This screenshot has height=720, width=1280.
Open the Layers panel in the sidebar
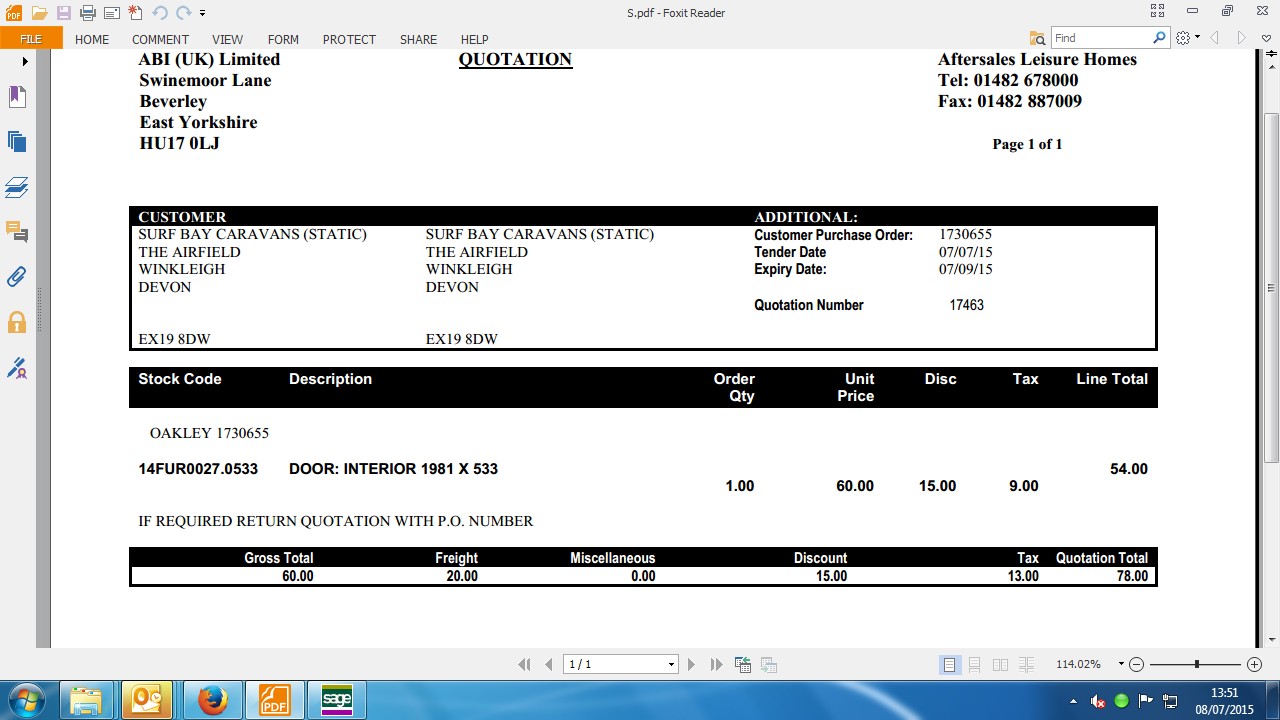(17, 187)
